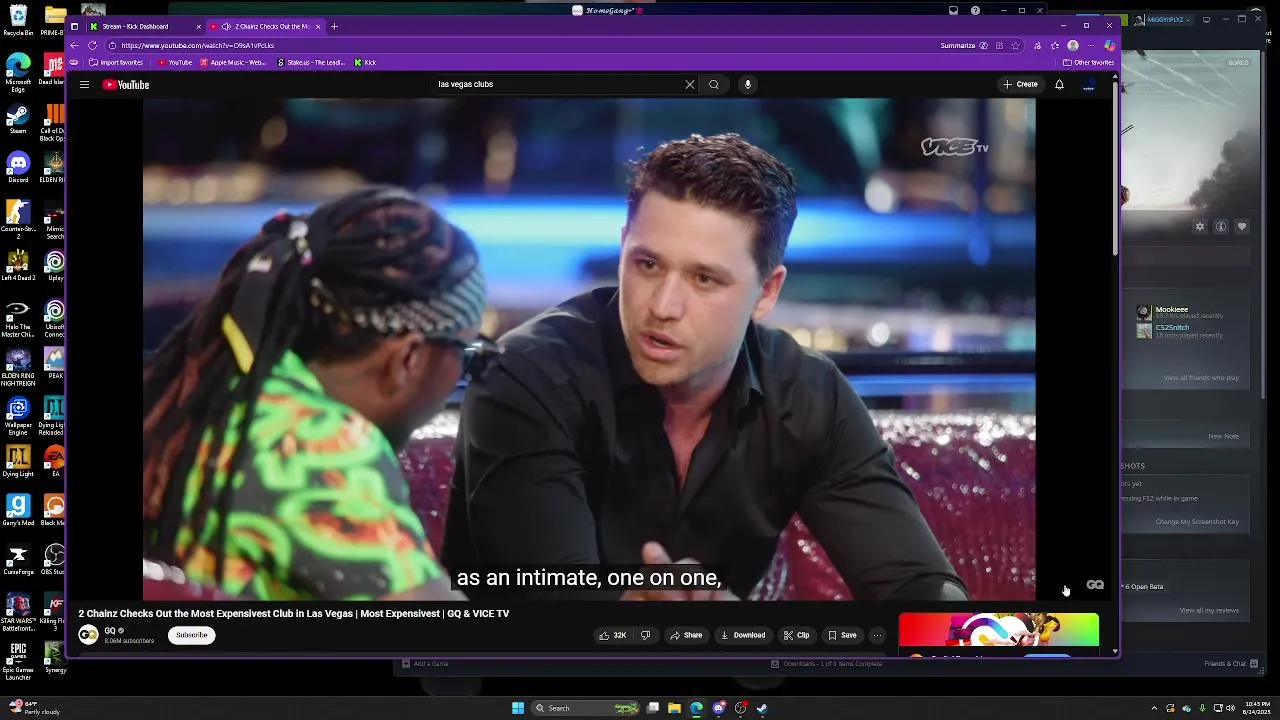This screenshot has width=1280, height=720.
Task: Launch ELDEN RING NIGHTREIGN shortcut
Action: pyautogui.click(x=18, y=368)
